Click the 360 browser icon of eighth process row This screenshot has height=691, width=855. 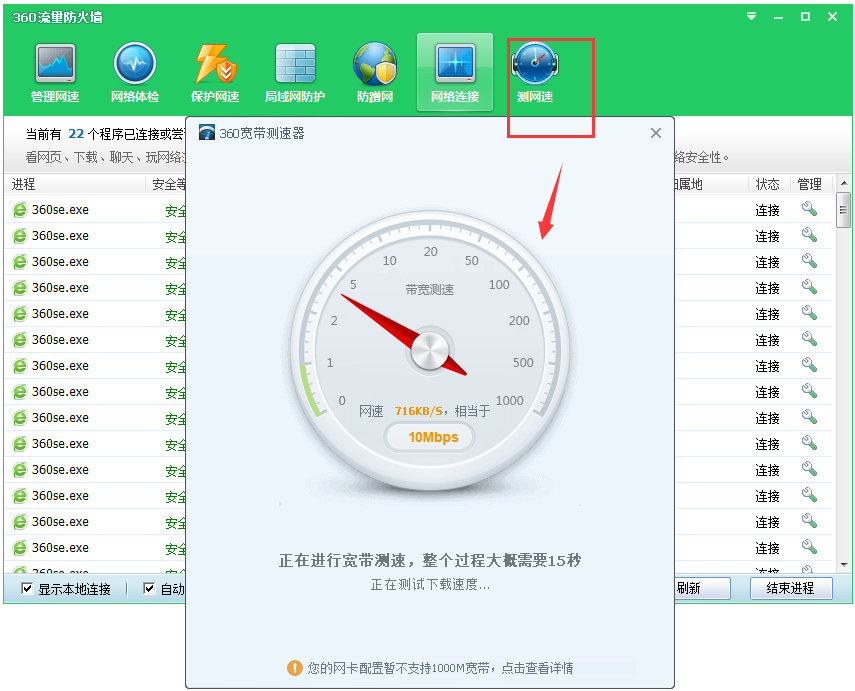click(20, 392)
